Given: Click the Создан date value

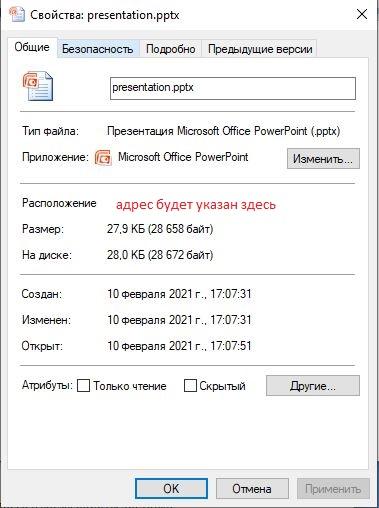Looking at the screenshot, I should point(179,294).
